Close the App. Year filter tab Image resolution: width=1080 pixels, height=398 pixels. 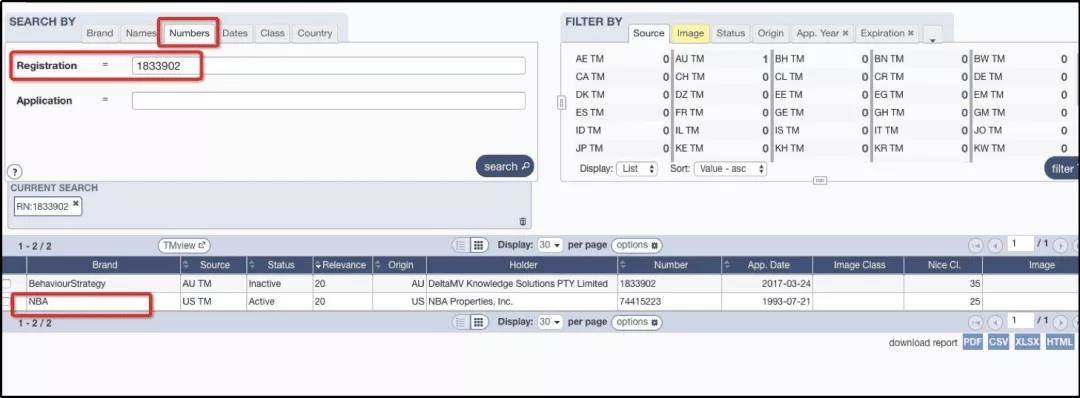845,33
